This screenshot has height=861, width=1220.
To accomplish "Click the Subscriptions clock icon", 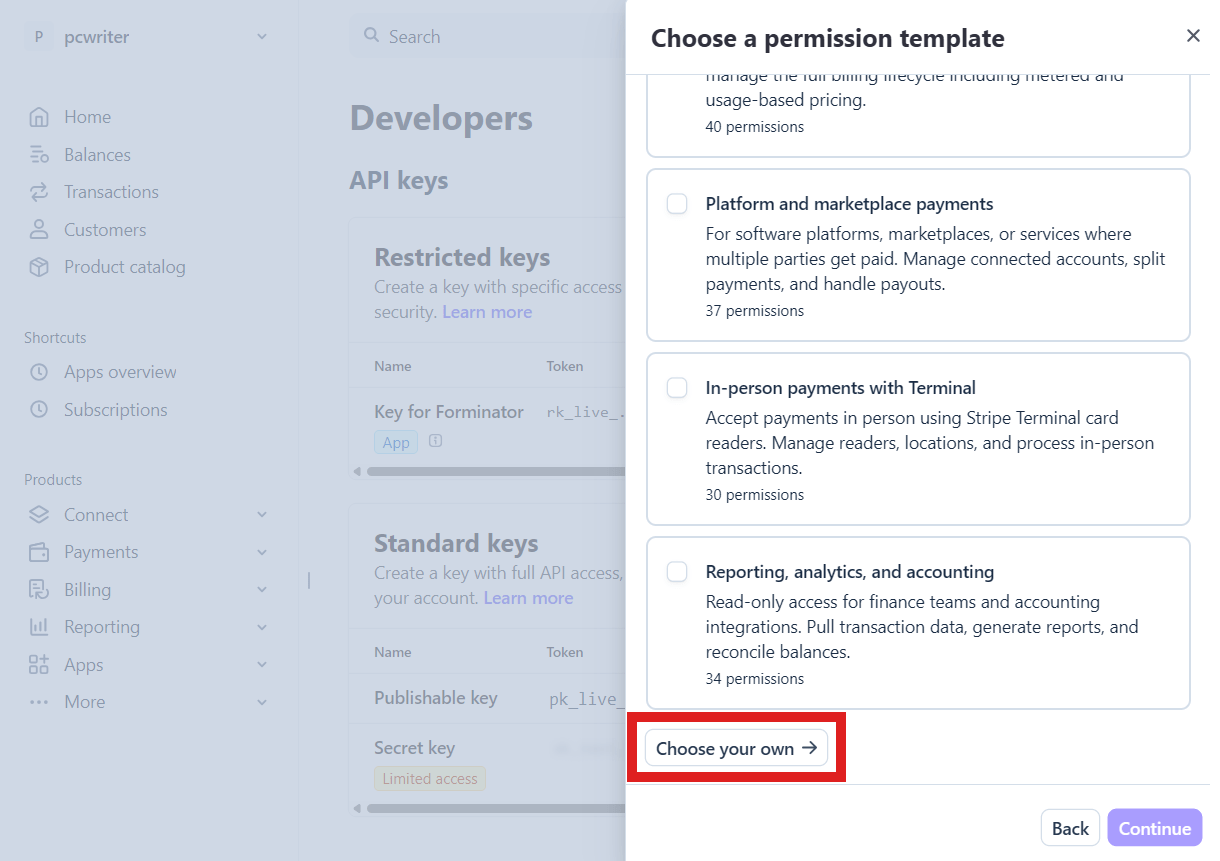I will pyautogui.click(x=39, y=410).
